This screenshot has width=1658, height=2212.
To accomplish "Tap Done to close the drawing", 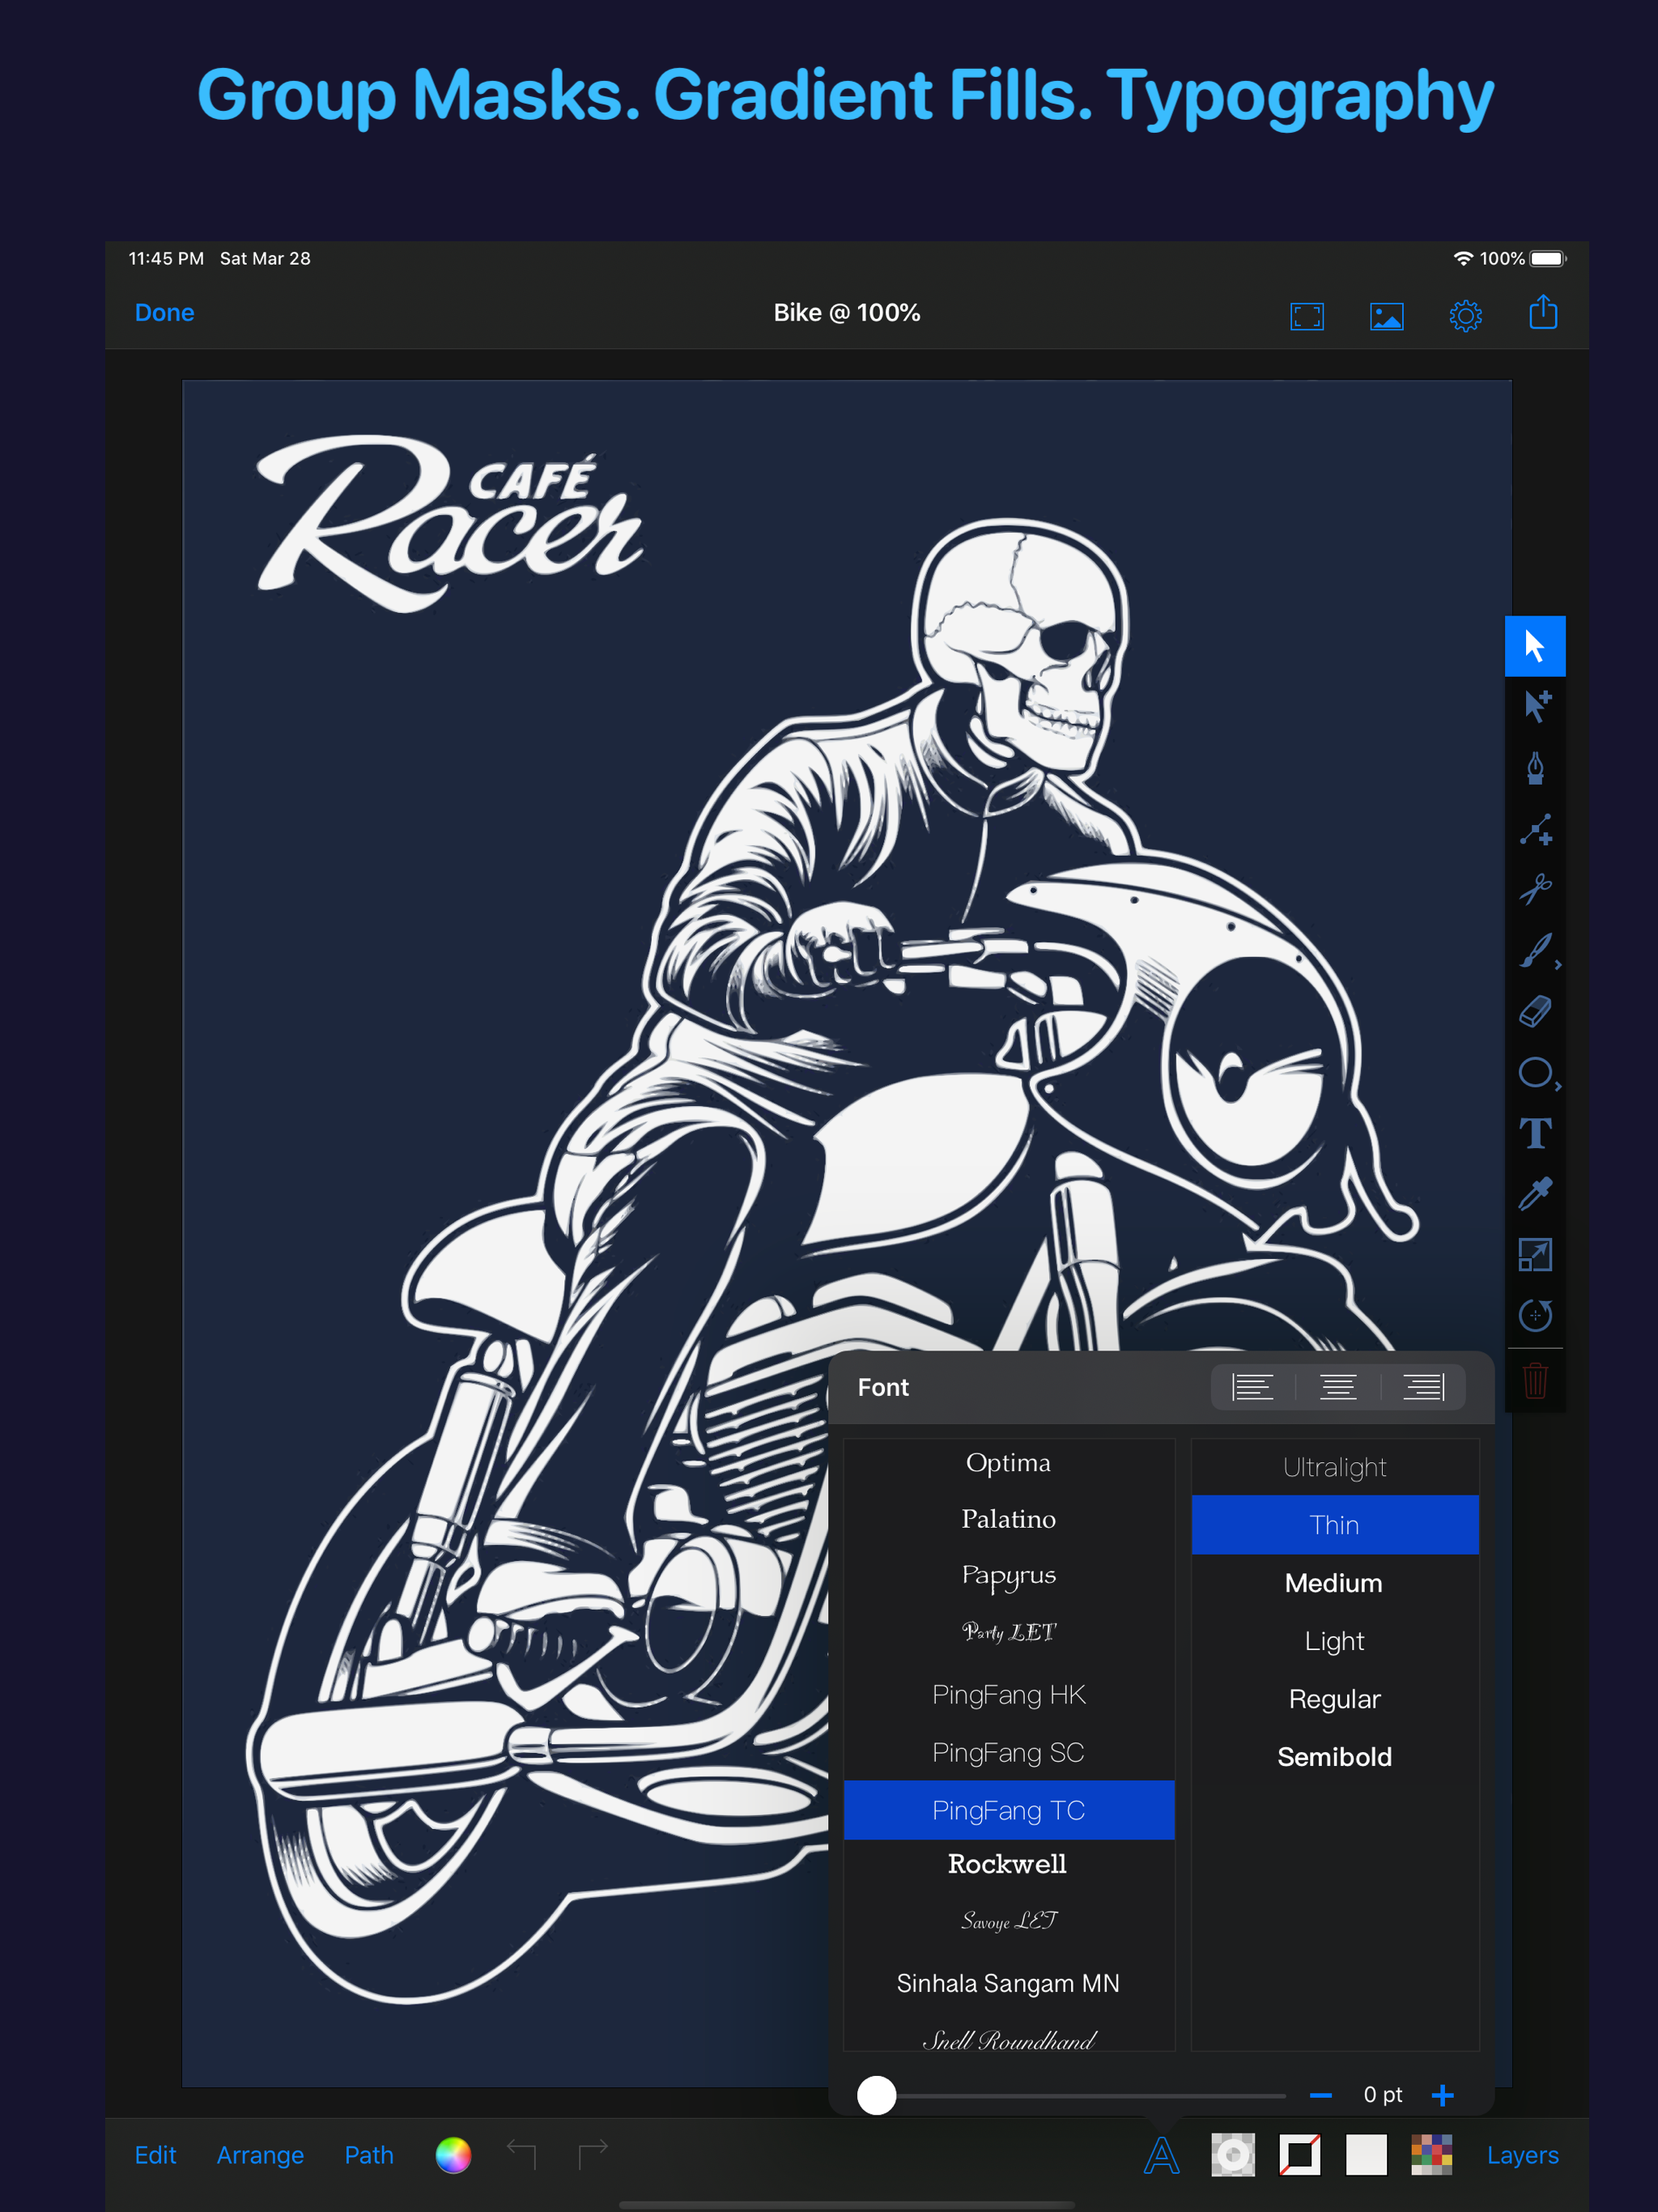I will (x=164, y=313).
